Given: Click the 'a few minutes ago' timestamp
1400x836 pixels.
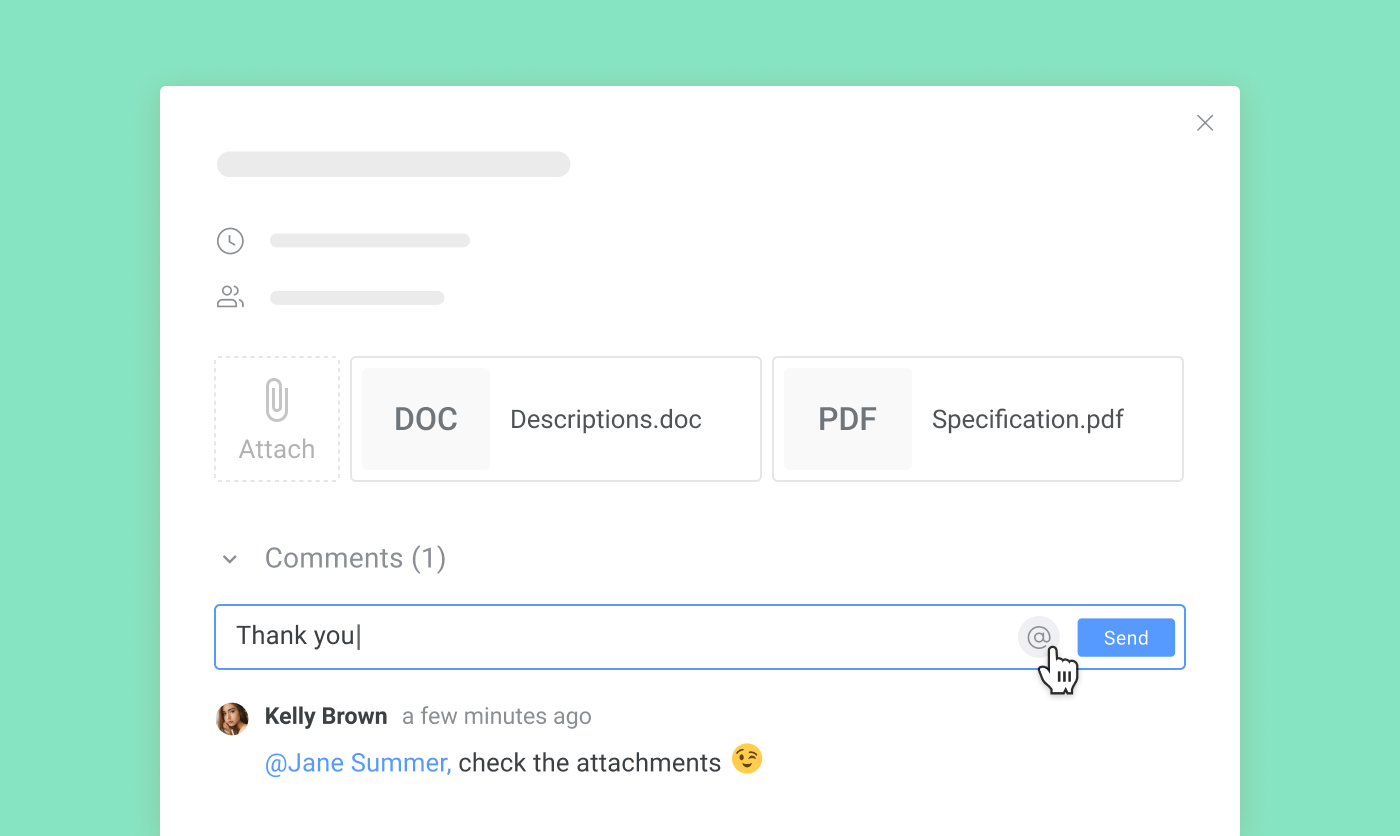Looking at the screenshot, I should 496,716.
